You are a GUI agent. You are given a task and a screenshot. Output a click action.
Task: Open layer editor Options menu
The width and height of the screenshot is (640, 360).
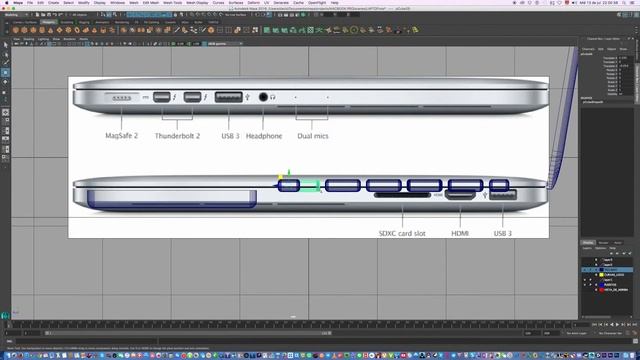pos(600,248)
